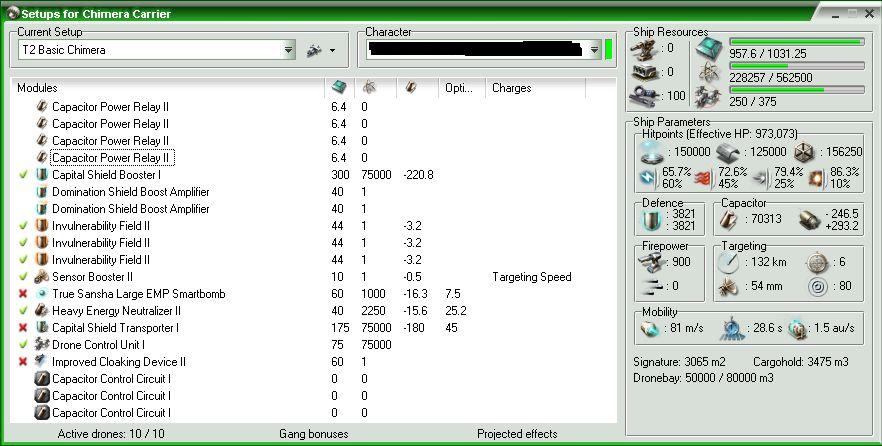Click the capacitor recharge battery icon

[808, 220]
